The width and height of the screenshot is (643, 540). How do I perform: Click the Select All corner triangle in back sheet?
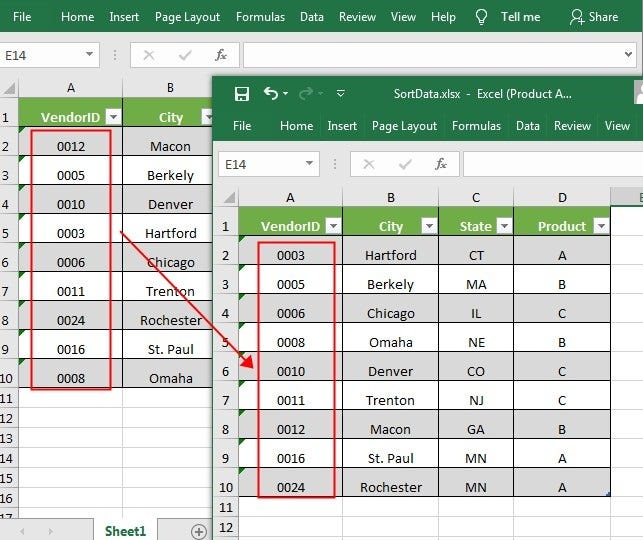click(x=9, y=88)
